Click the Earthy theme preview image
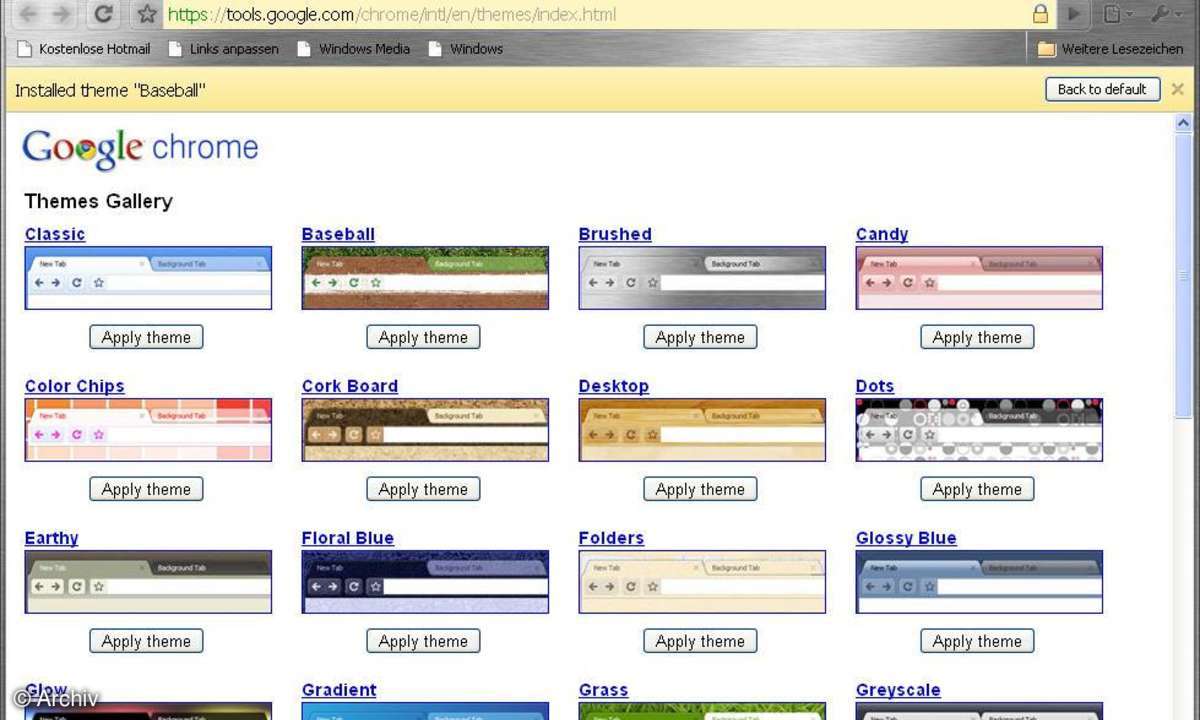 (148, 582)
